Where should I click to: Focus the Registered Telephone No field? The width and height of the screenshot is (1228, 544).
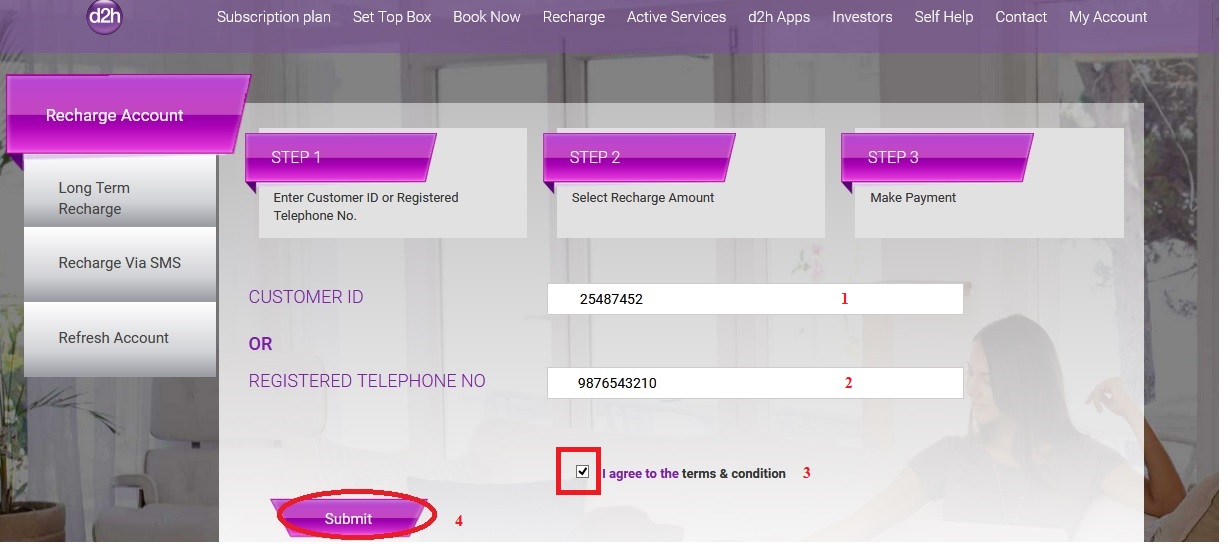click(x=754, y=383)
